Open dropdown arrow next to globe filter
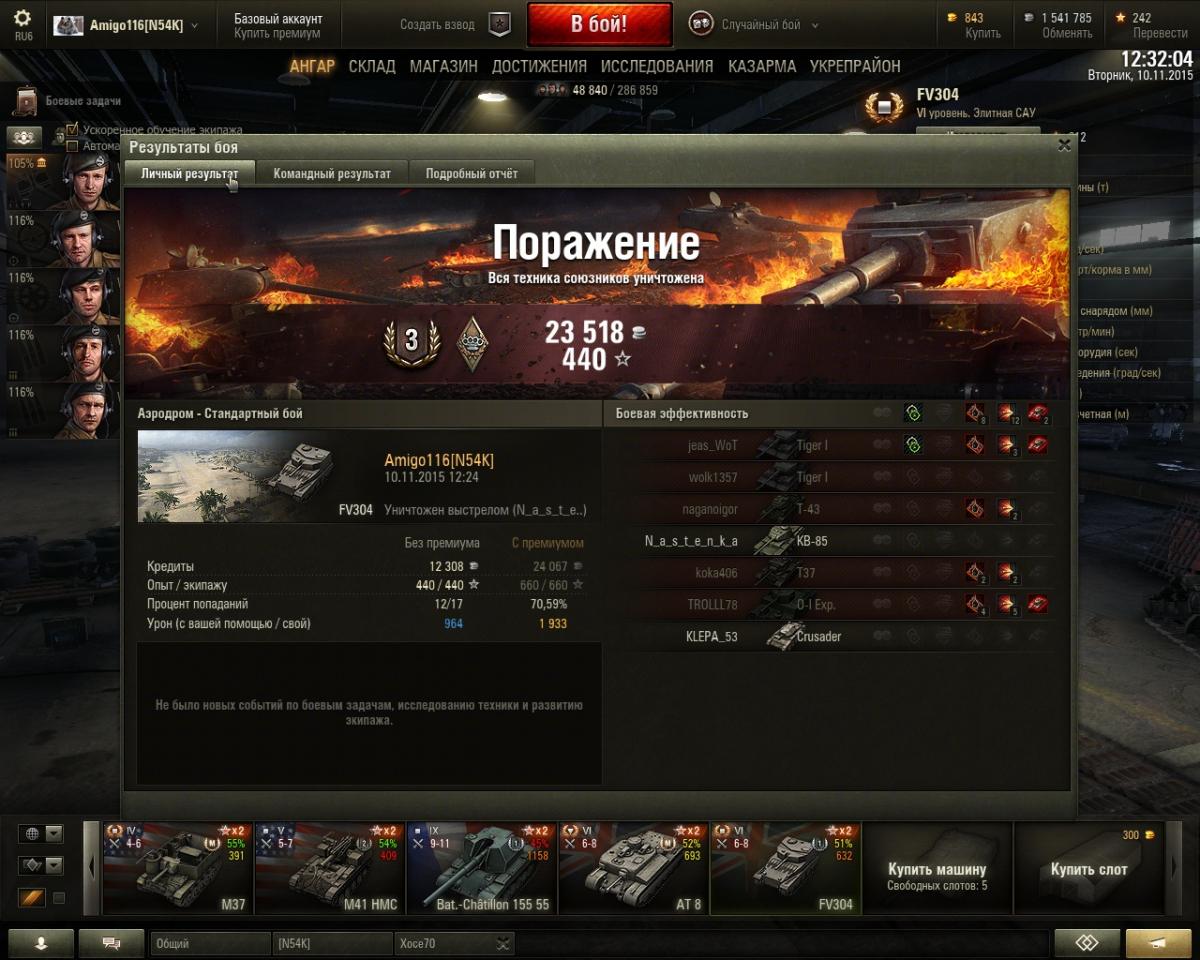Screen dimensions: 1200x960 point(54,833)
